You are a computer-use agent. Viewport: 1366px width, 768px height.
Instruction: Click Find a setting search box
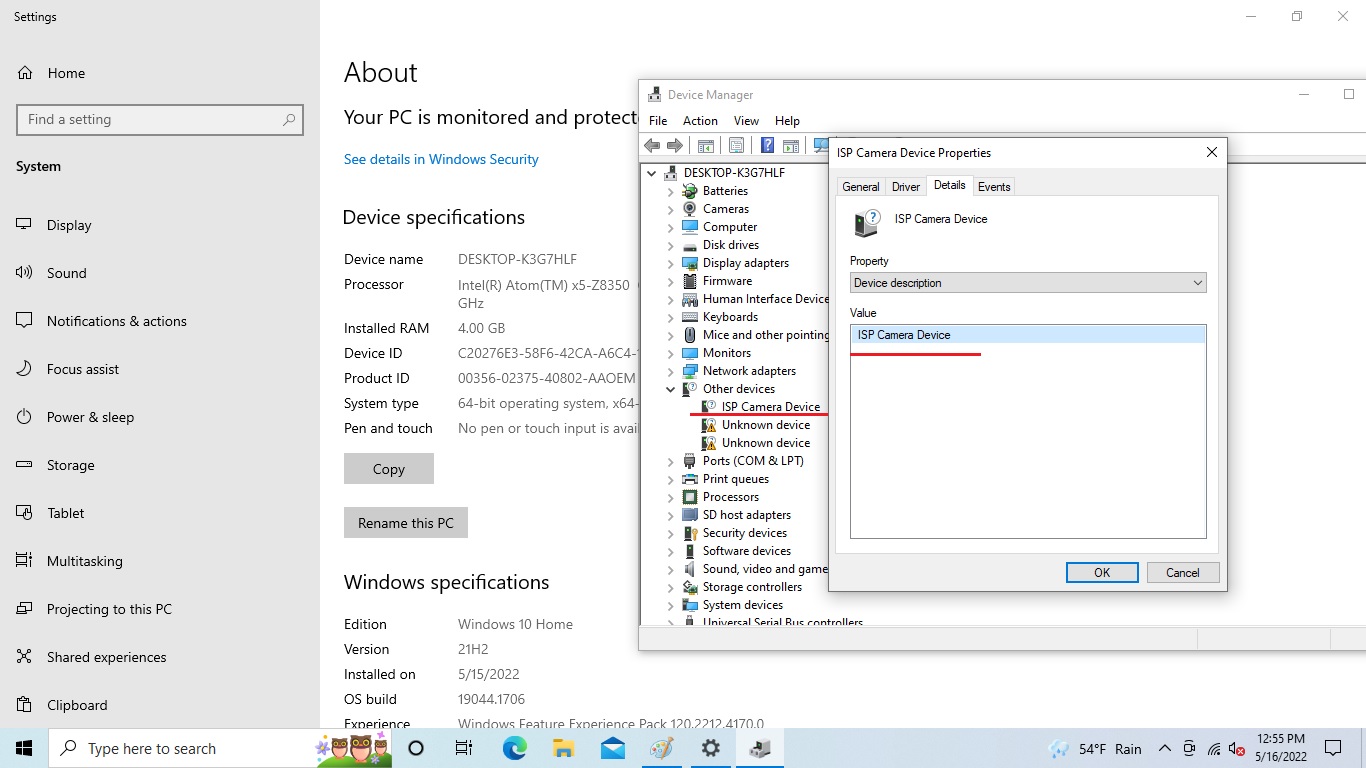coord(160,119)
